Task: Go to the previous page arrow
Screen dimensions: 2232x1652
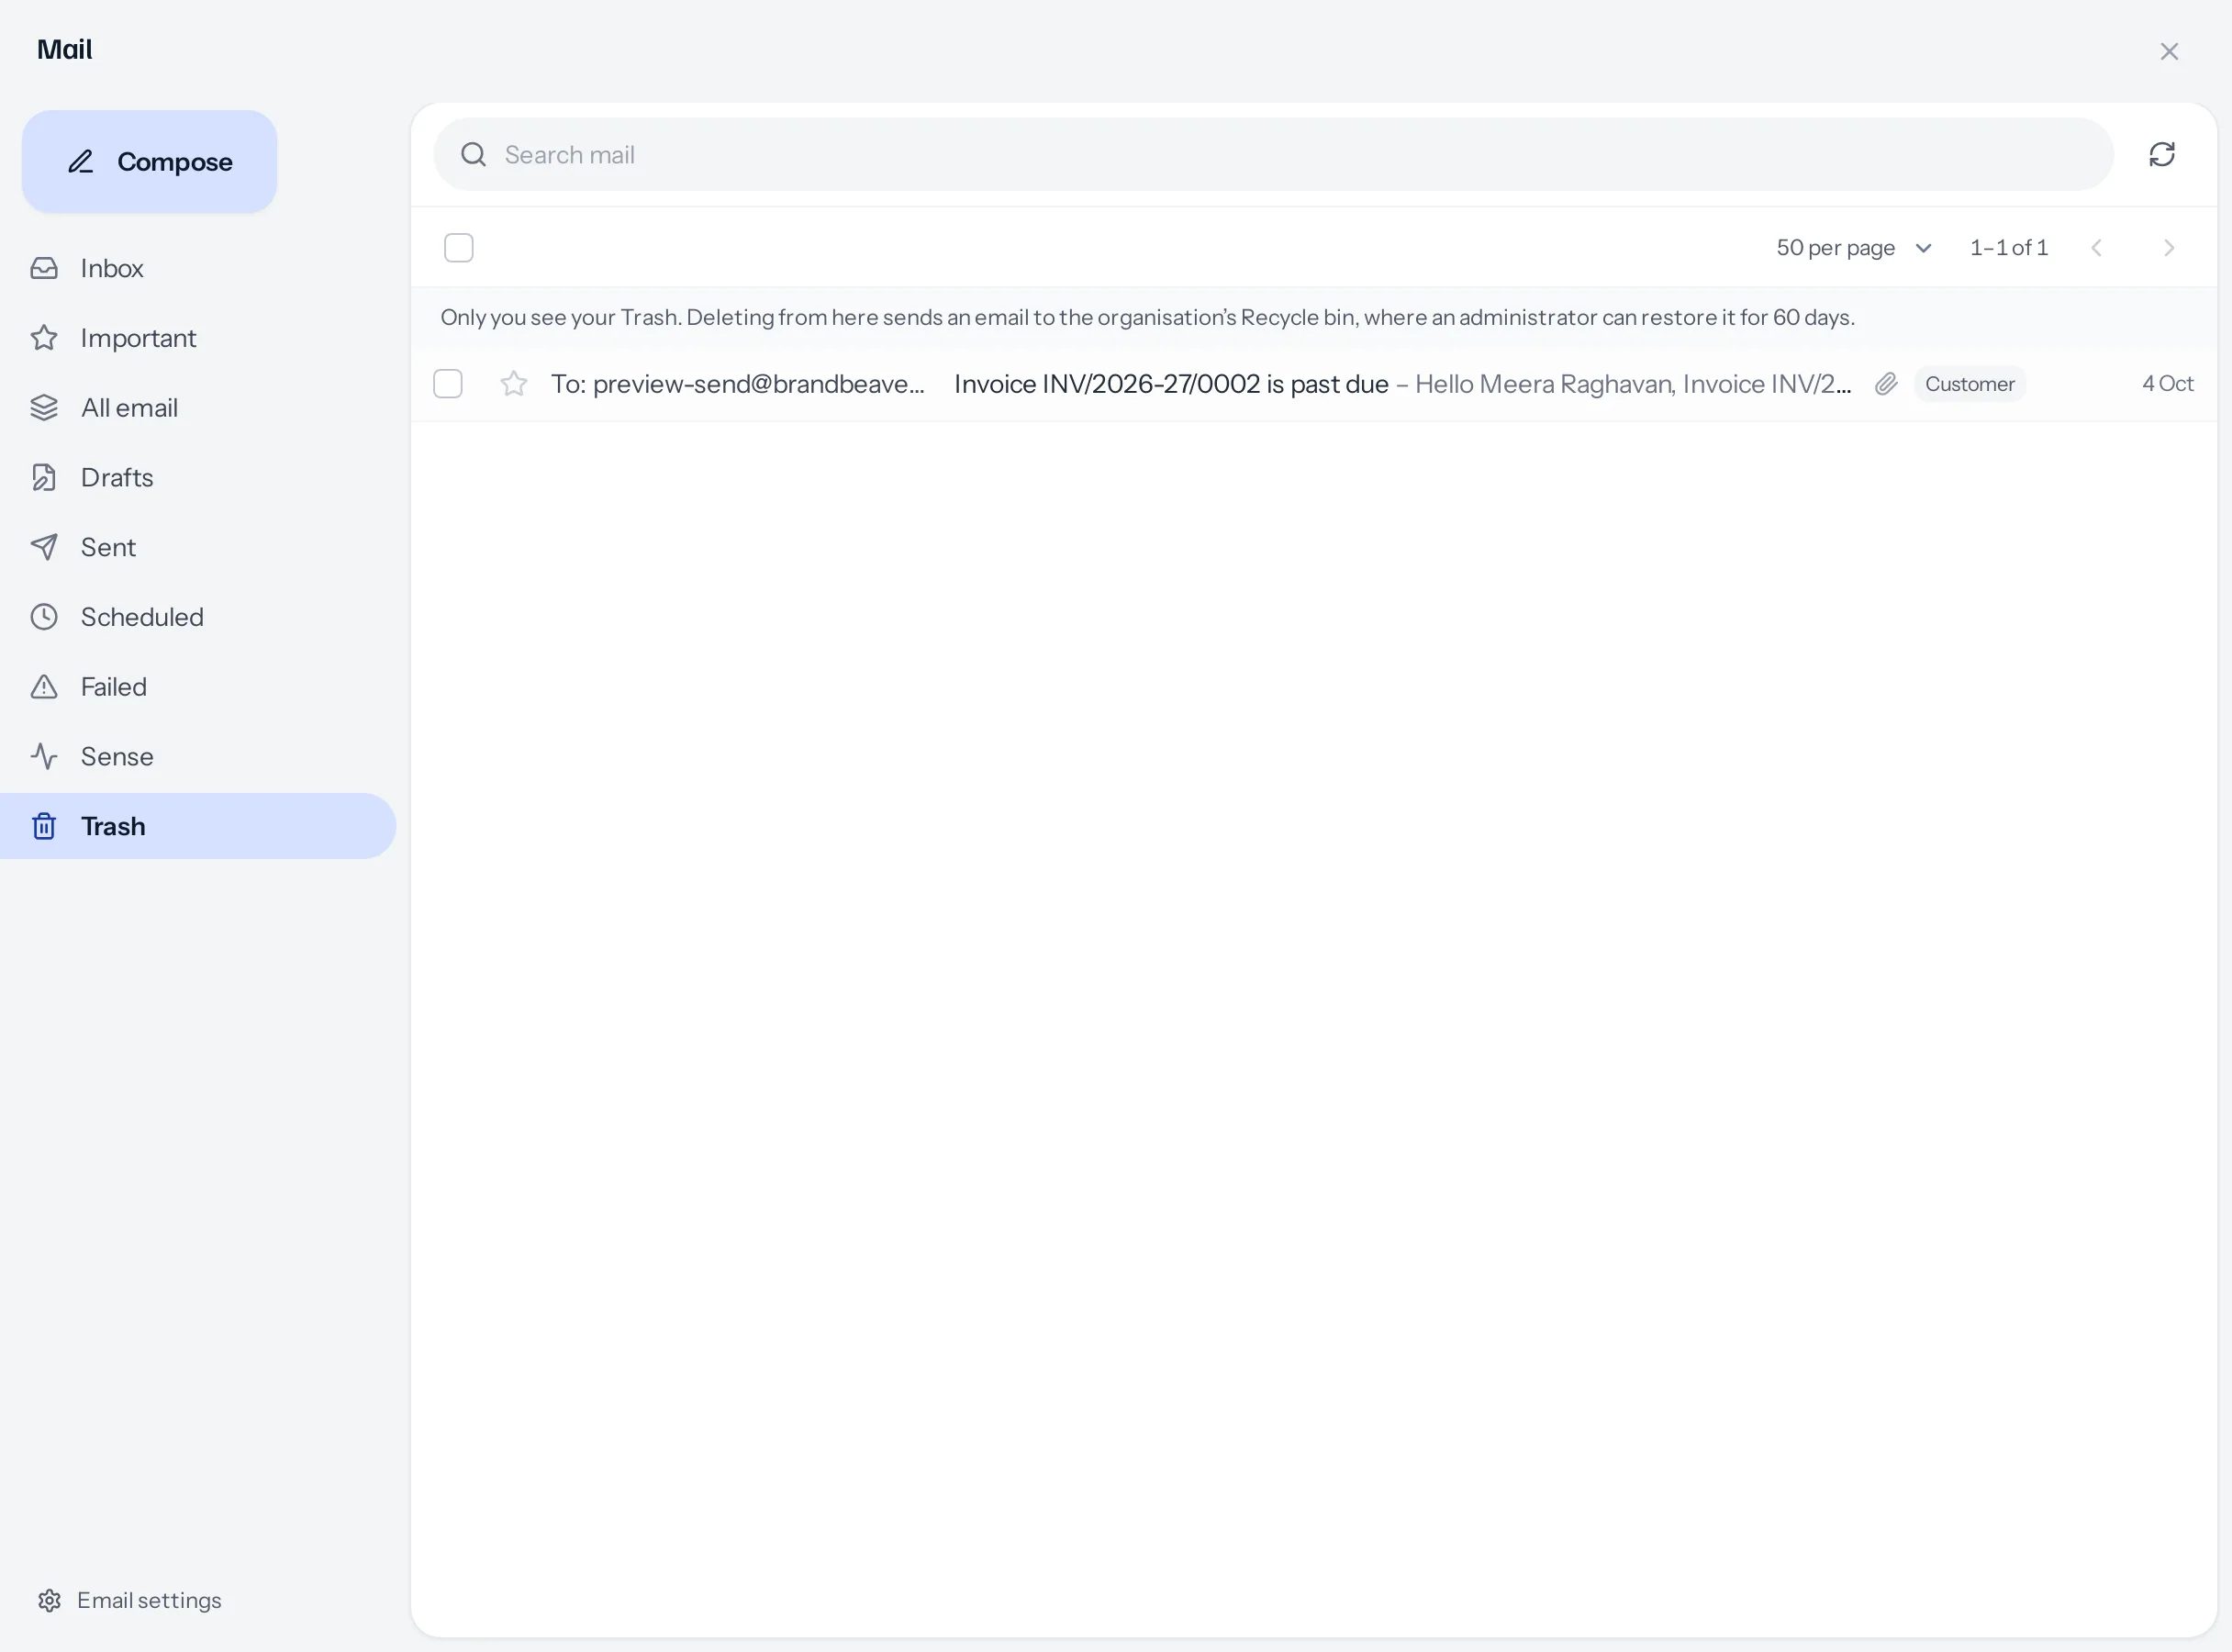Action: [2097, 248]
